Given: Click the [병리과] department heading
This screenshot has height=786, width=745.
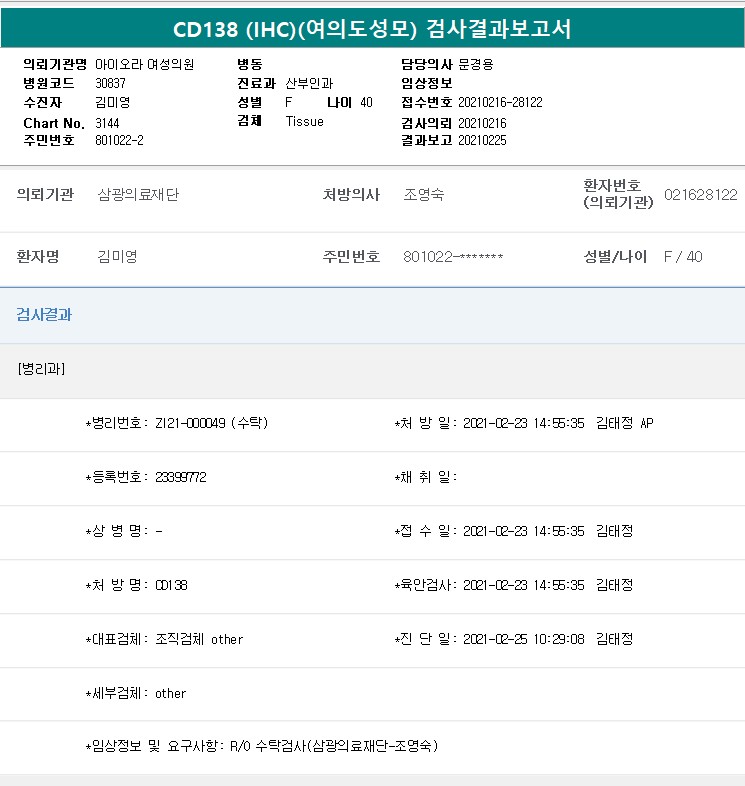Looking at the screenshot, I should 41,368.
